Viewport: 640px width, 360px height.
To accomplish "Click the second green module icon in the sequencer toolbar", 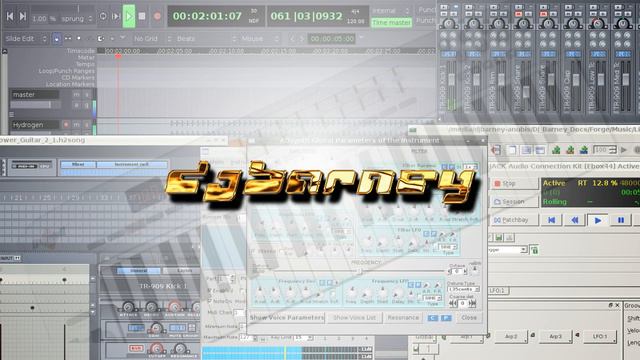I will (x=570, y=150).
